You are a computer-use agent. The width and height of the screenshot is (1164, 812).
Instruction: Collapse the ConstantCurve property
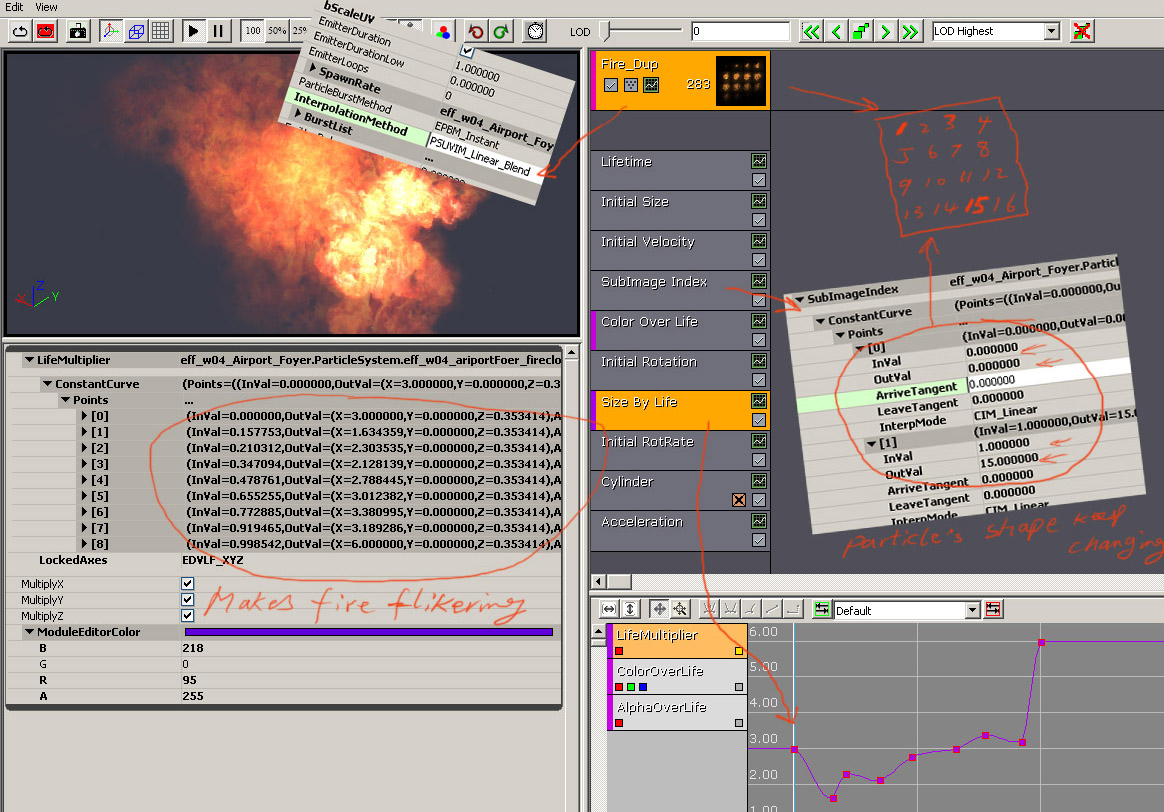pyautogui.click(x=47, y=384)
